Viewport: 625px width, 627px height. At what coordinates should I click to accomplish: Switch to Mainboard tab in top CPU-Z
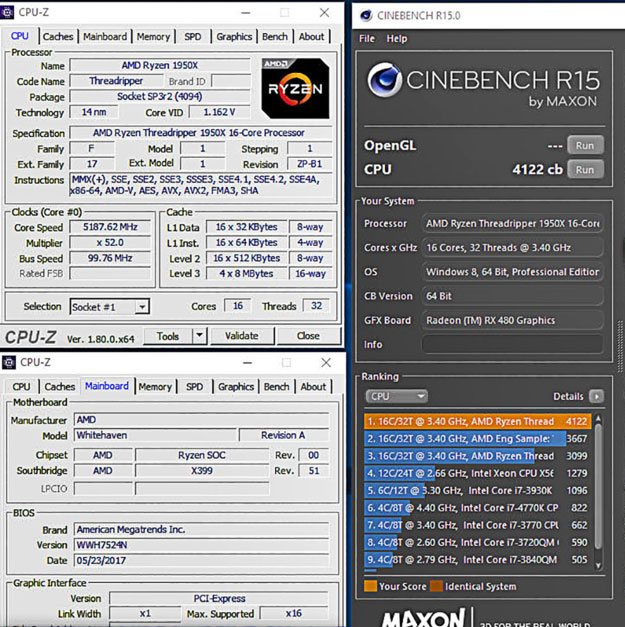[x=105, y=36]
